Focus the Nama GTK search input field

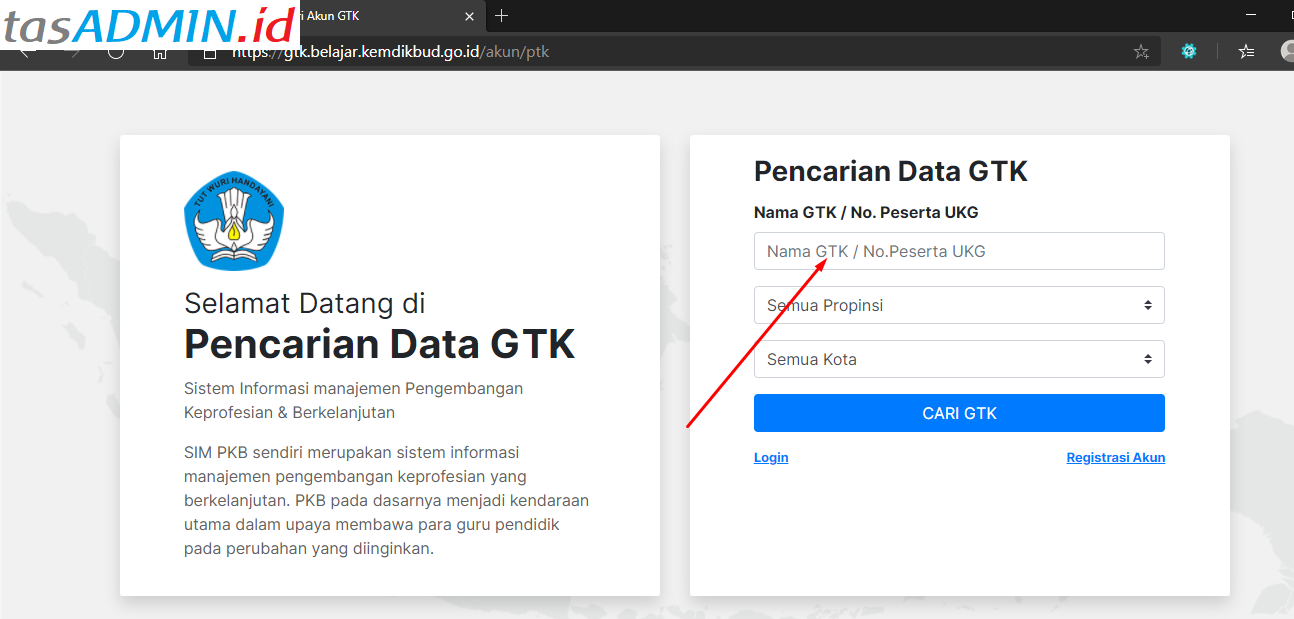point(959,251)
